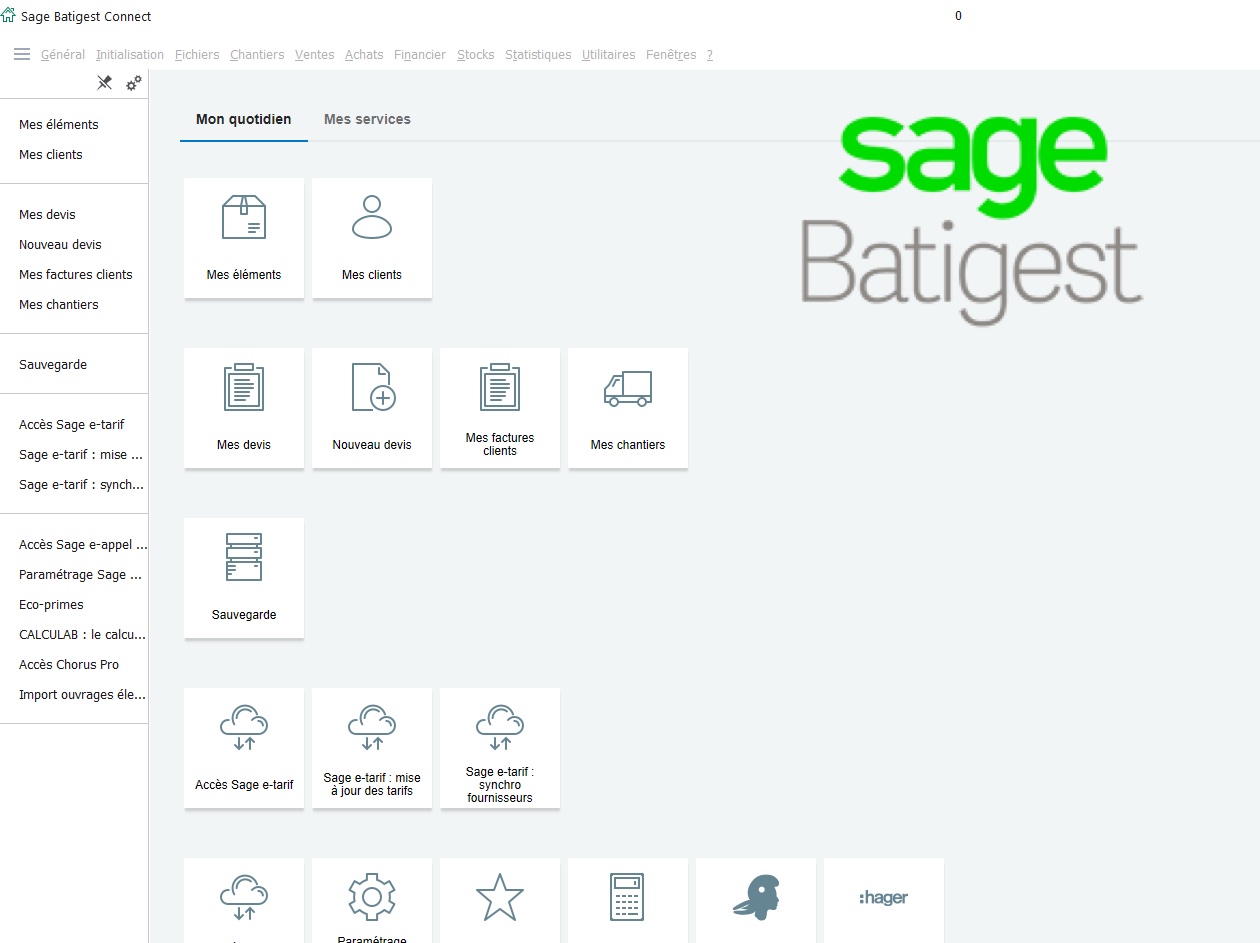Click the bottom-row cloud sync tile
The image size is (1260, 943).
(x=244, y=900)
